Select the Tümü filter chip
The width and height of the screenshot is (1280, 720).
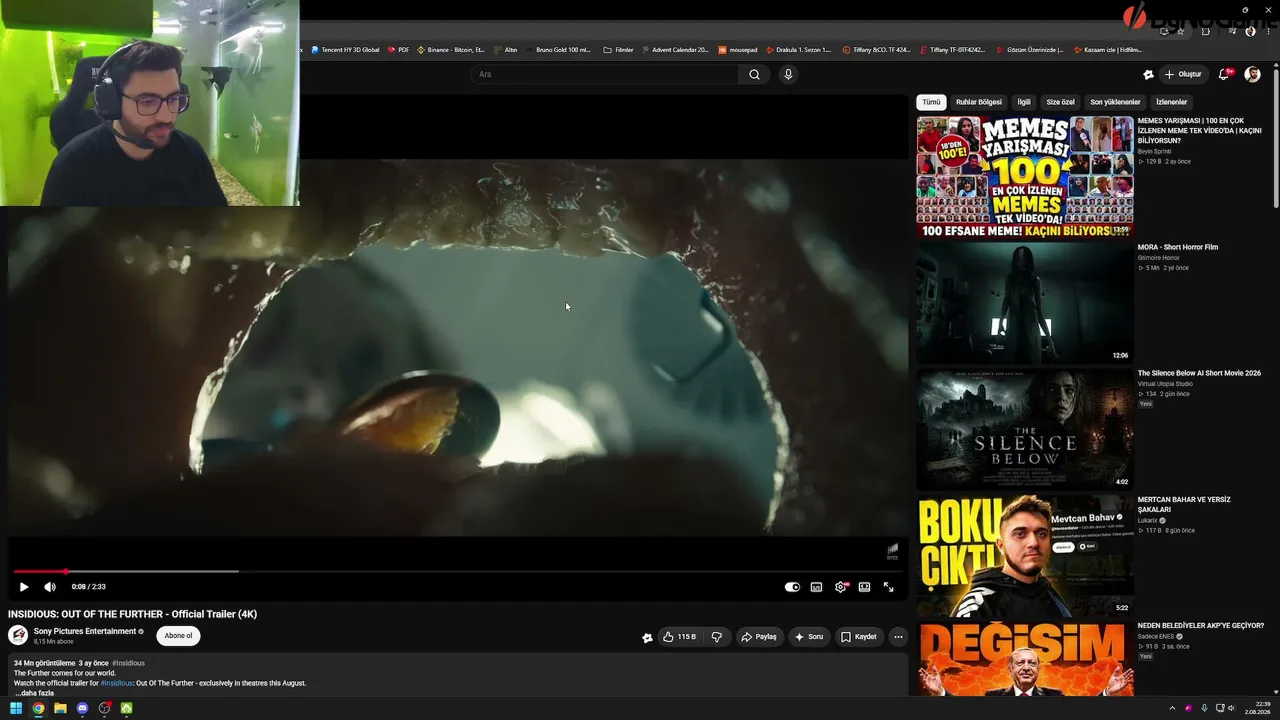pyautogui.click(x=931, y=102)
